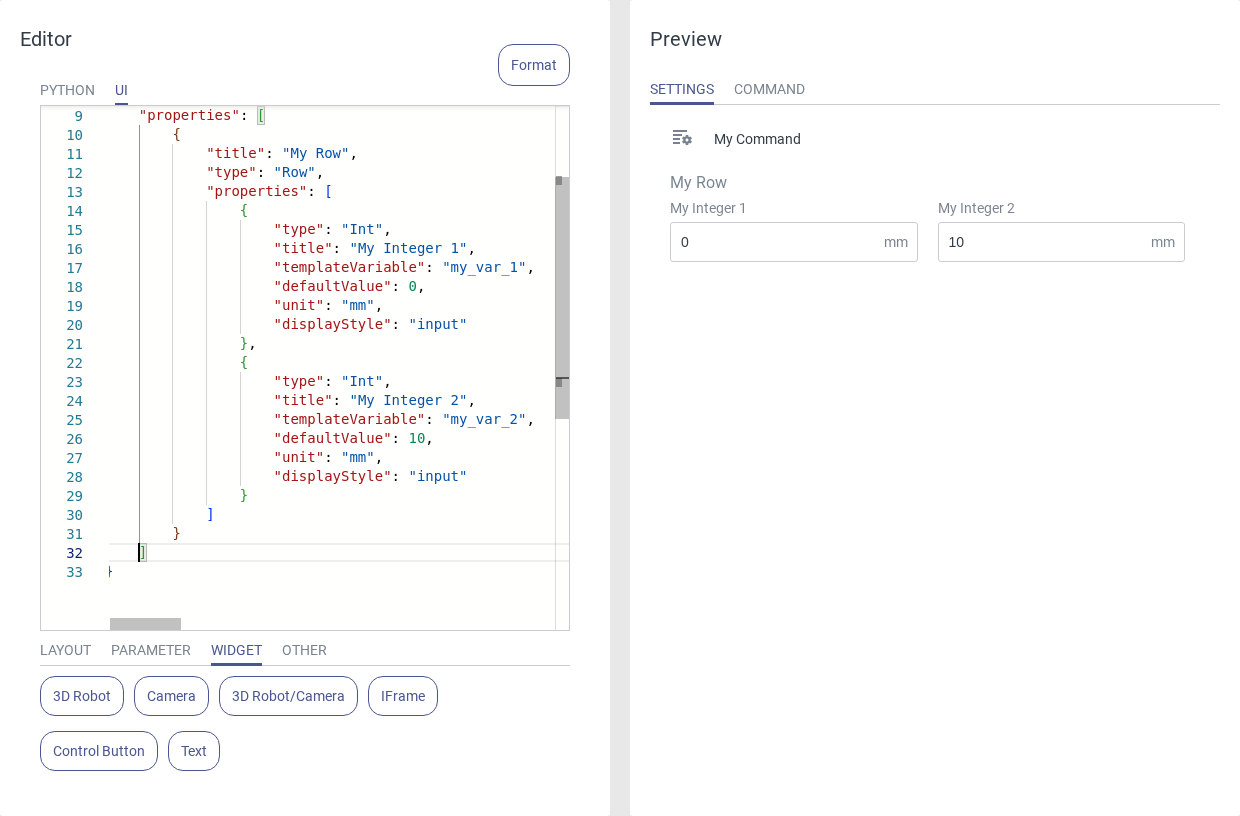Insert the IFrame widget

403,696
